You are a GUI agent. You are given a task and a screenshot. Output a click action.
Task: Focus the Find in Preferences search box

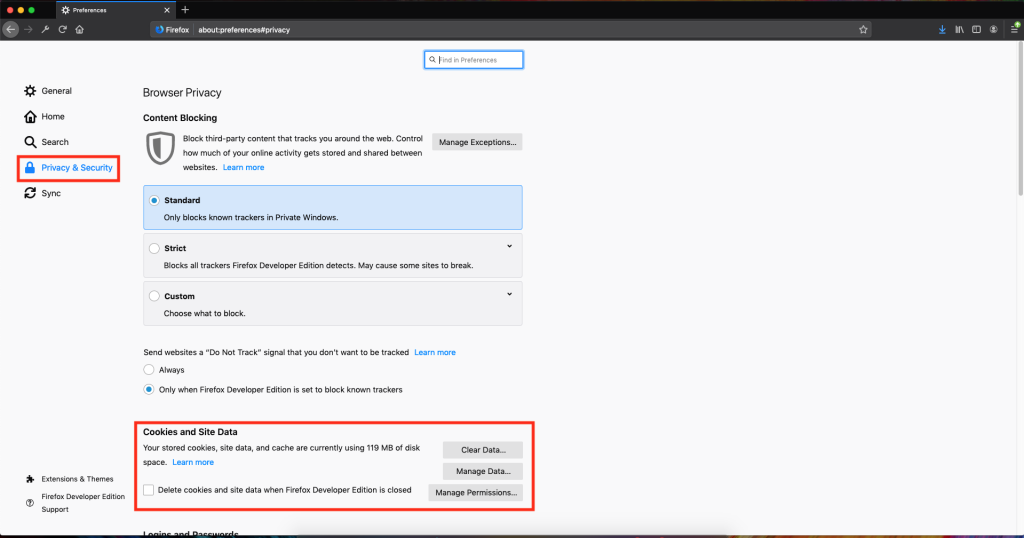(x=473, y=59)
